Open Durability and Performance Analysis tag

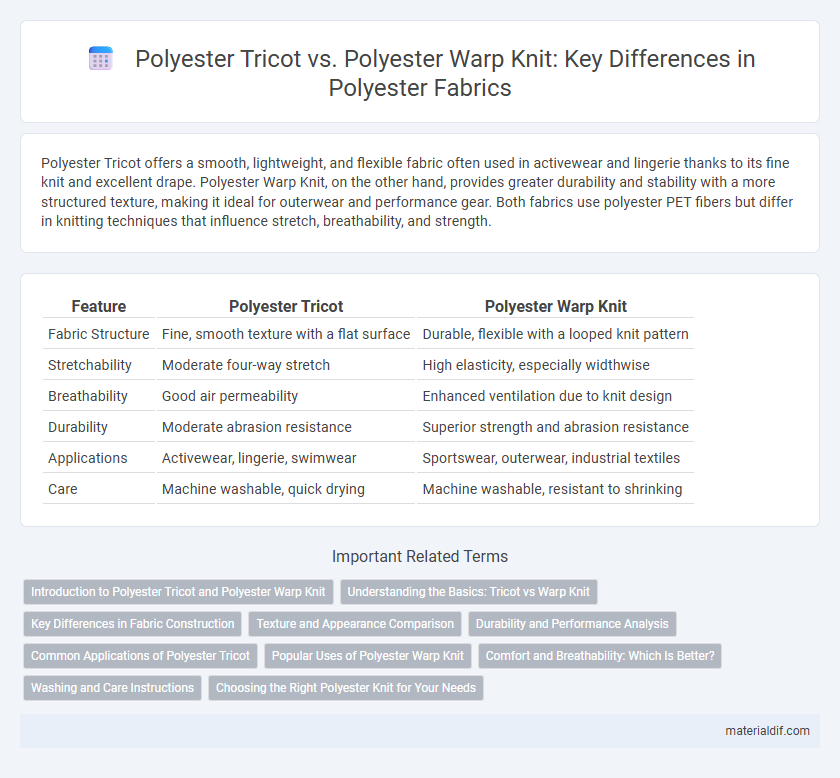tap(572, 624)
